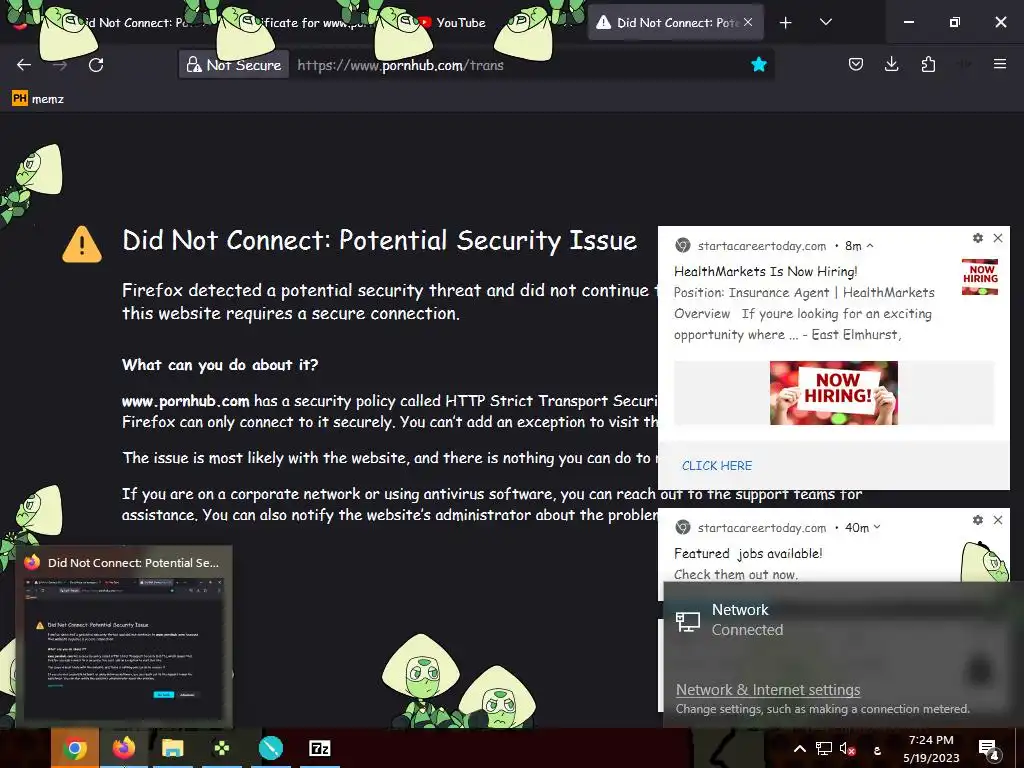Open the Pocket save icon in the toolbar

[x=856, y=64]
